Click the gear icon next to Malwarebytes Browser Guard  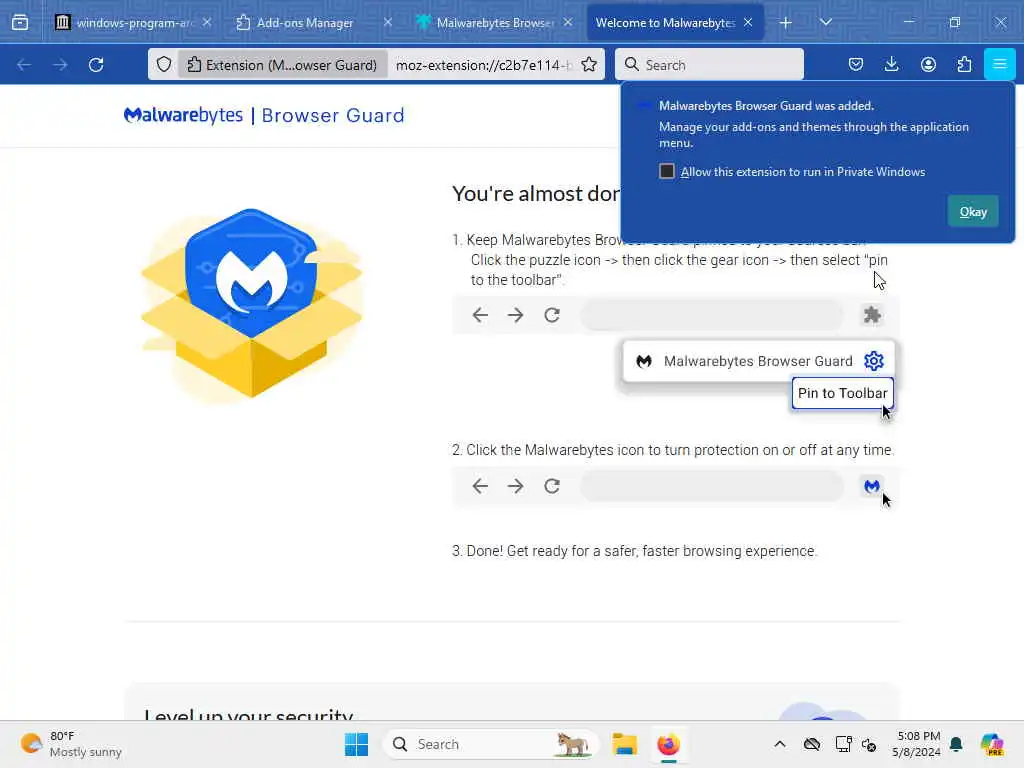click(x=874, y=360)
